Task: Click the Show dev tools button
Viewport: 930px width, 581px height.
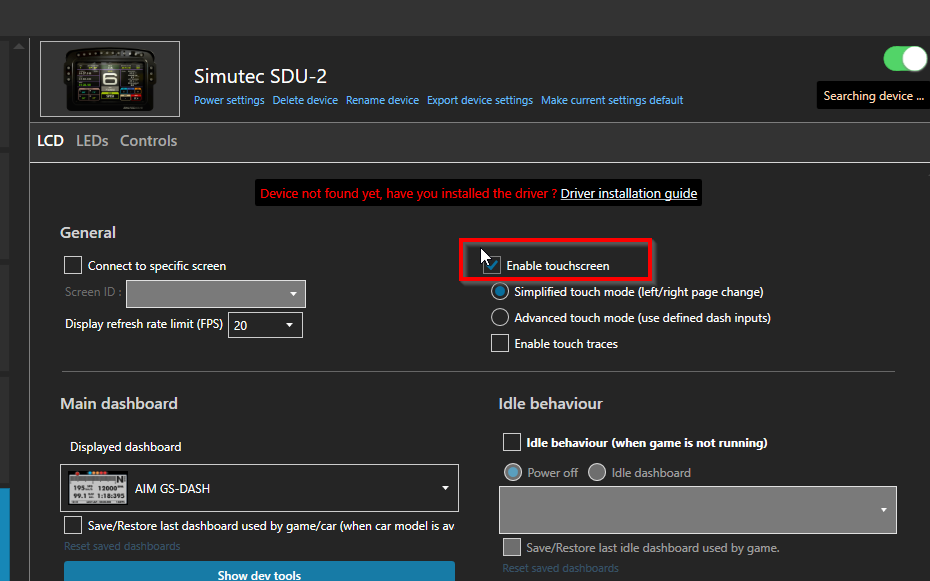Action: 259,573
